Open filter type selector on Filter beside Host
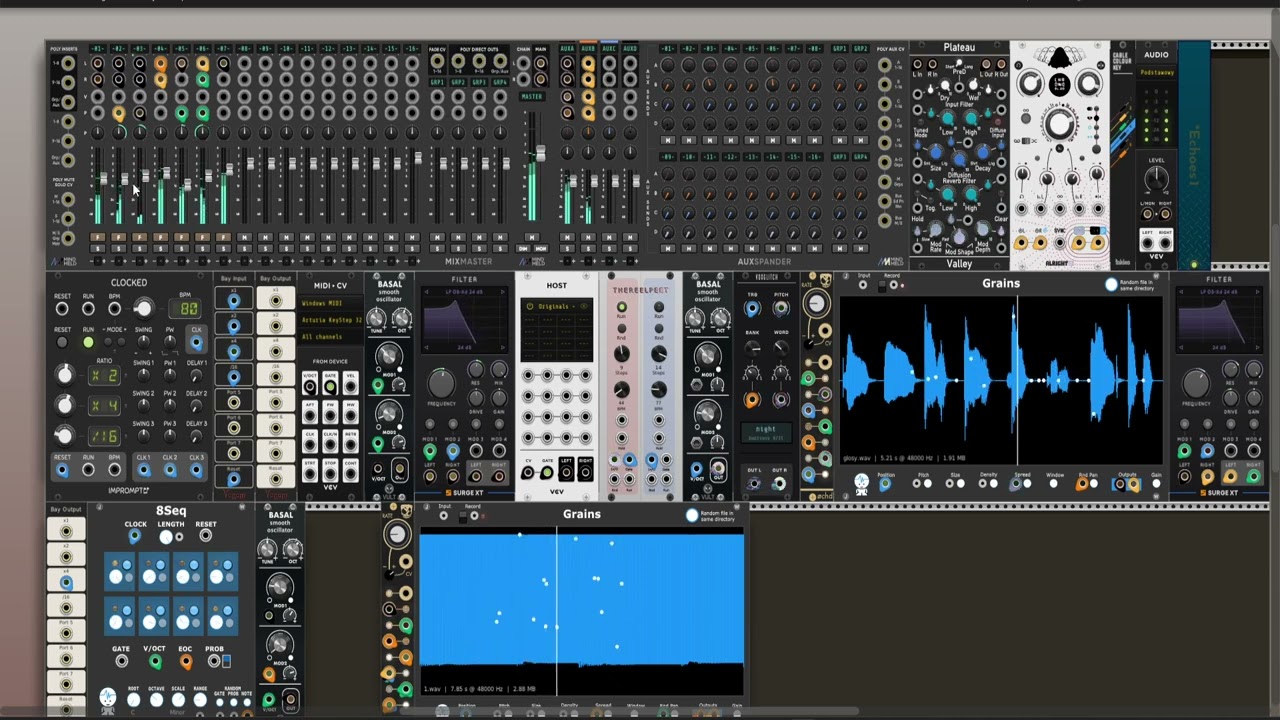The image size is (1280, 720). coord(466,292)
